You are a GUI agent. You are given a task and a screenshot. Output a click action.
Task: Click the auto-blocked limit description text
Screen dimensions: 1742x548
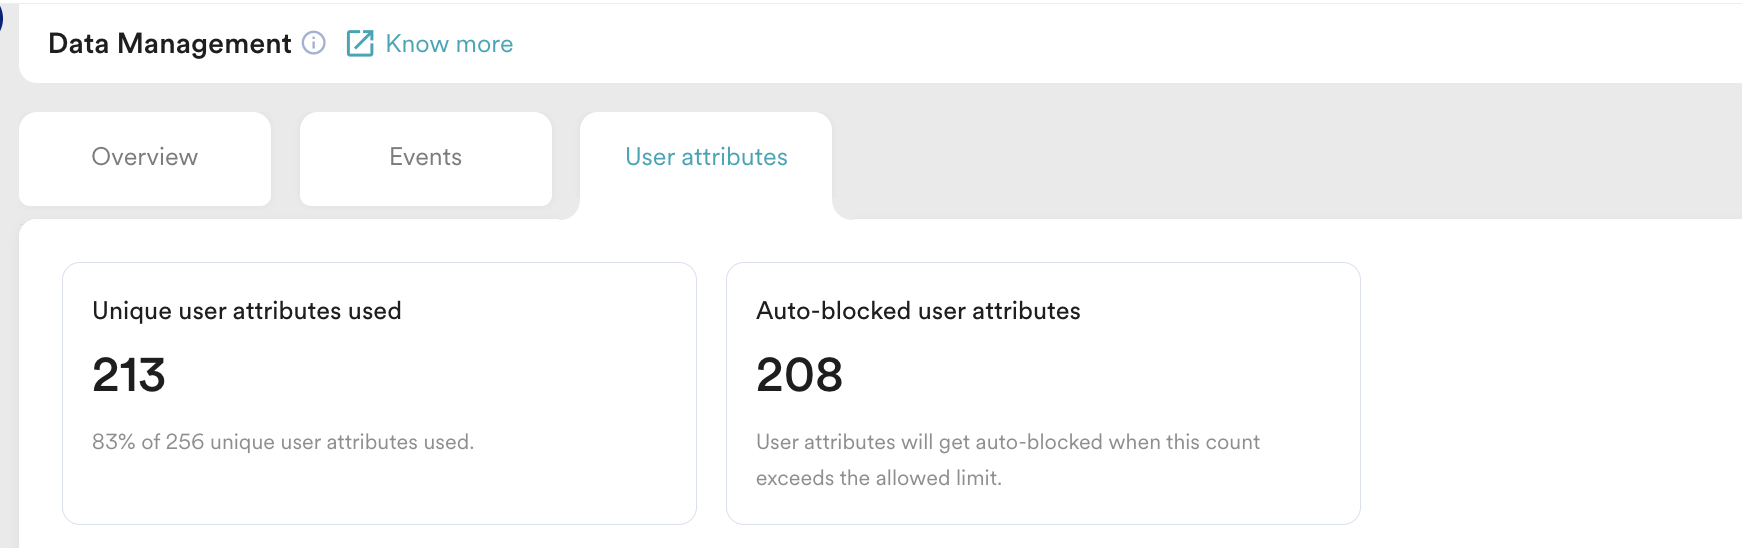(x=1007, y=442)
